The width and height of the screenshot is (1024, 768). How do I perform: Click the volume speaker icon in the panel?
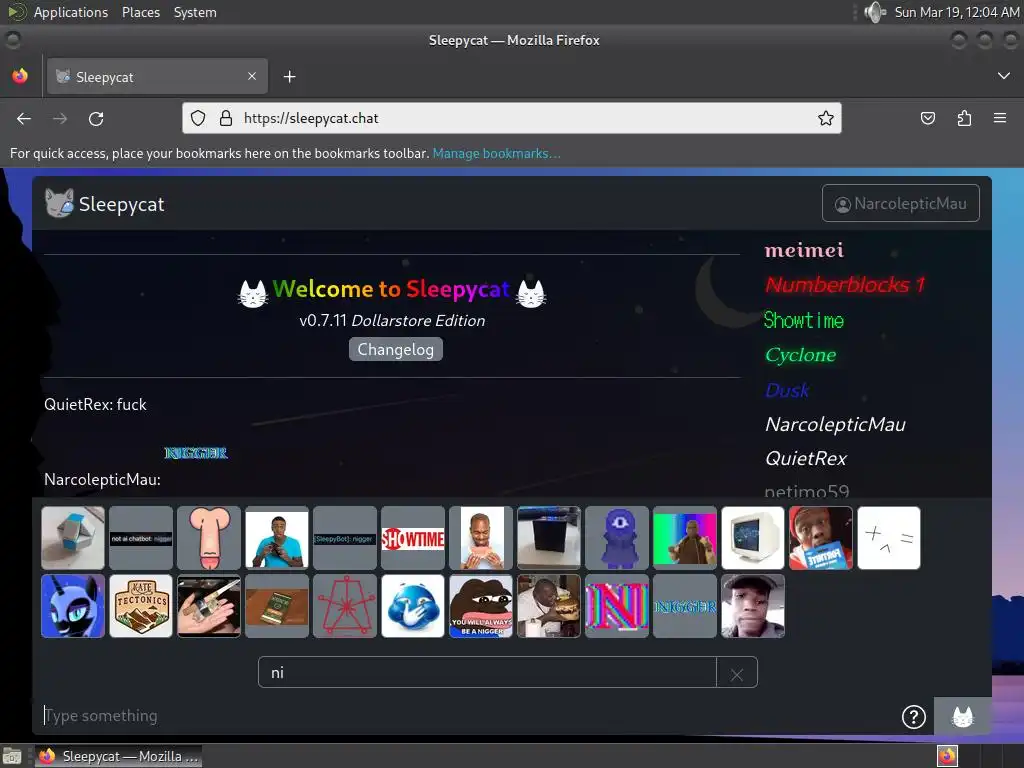click(874, 12)
